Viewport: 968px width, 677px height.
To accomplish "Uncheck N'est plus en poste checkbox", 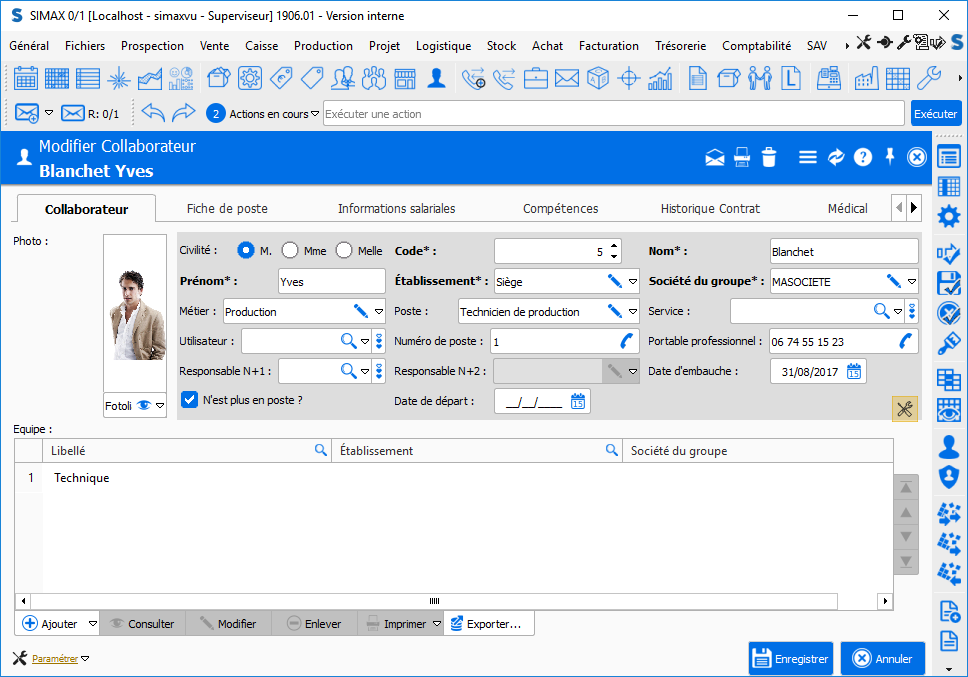I will tap(189, 400).
